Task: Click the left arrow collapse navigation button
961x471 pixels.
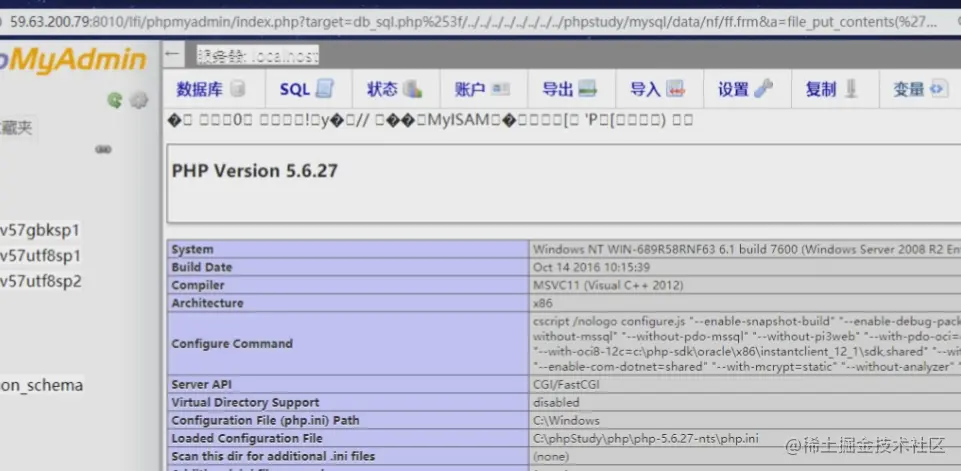Action: 173,55
